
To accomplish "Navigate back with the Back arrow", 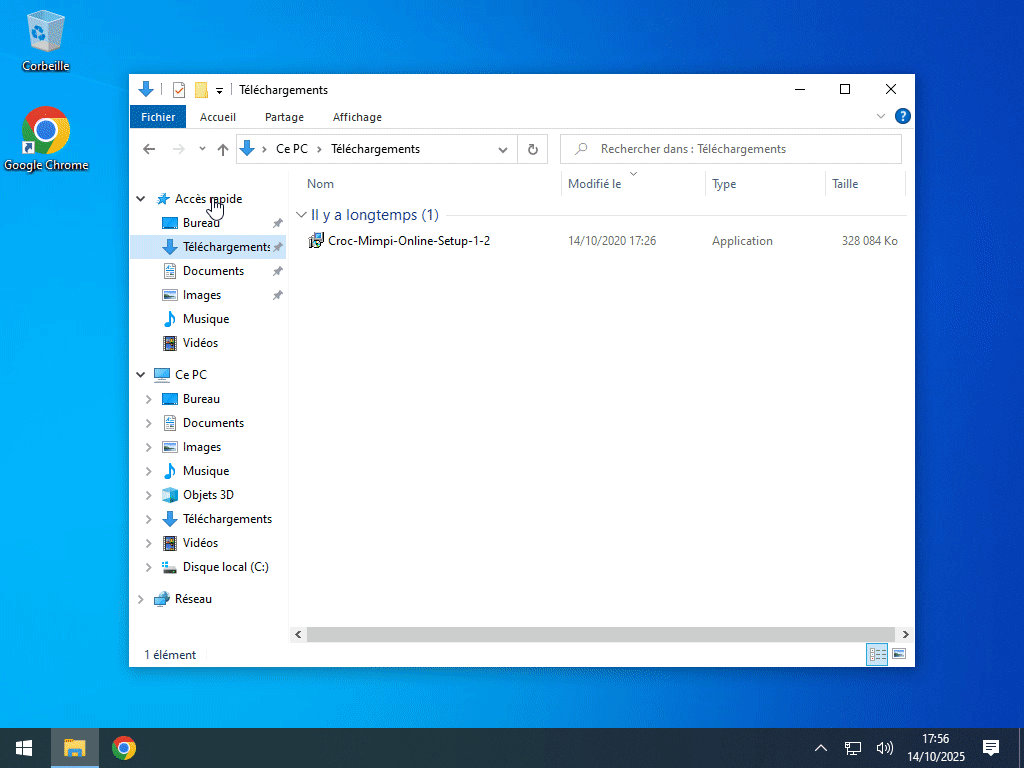I will [x=149, y=149].
